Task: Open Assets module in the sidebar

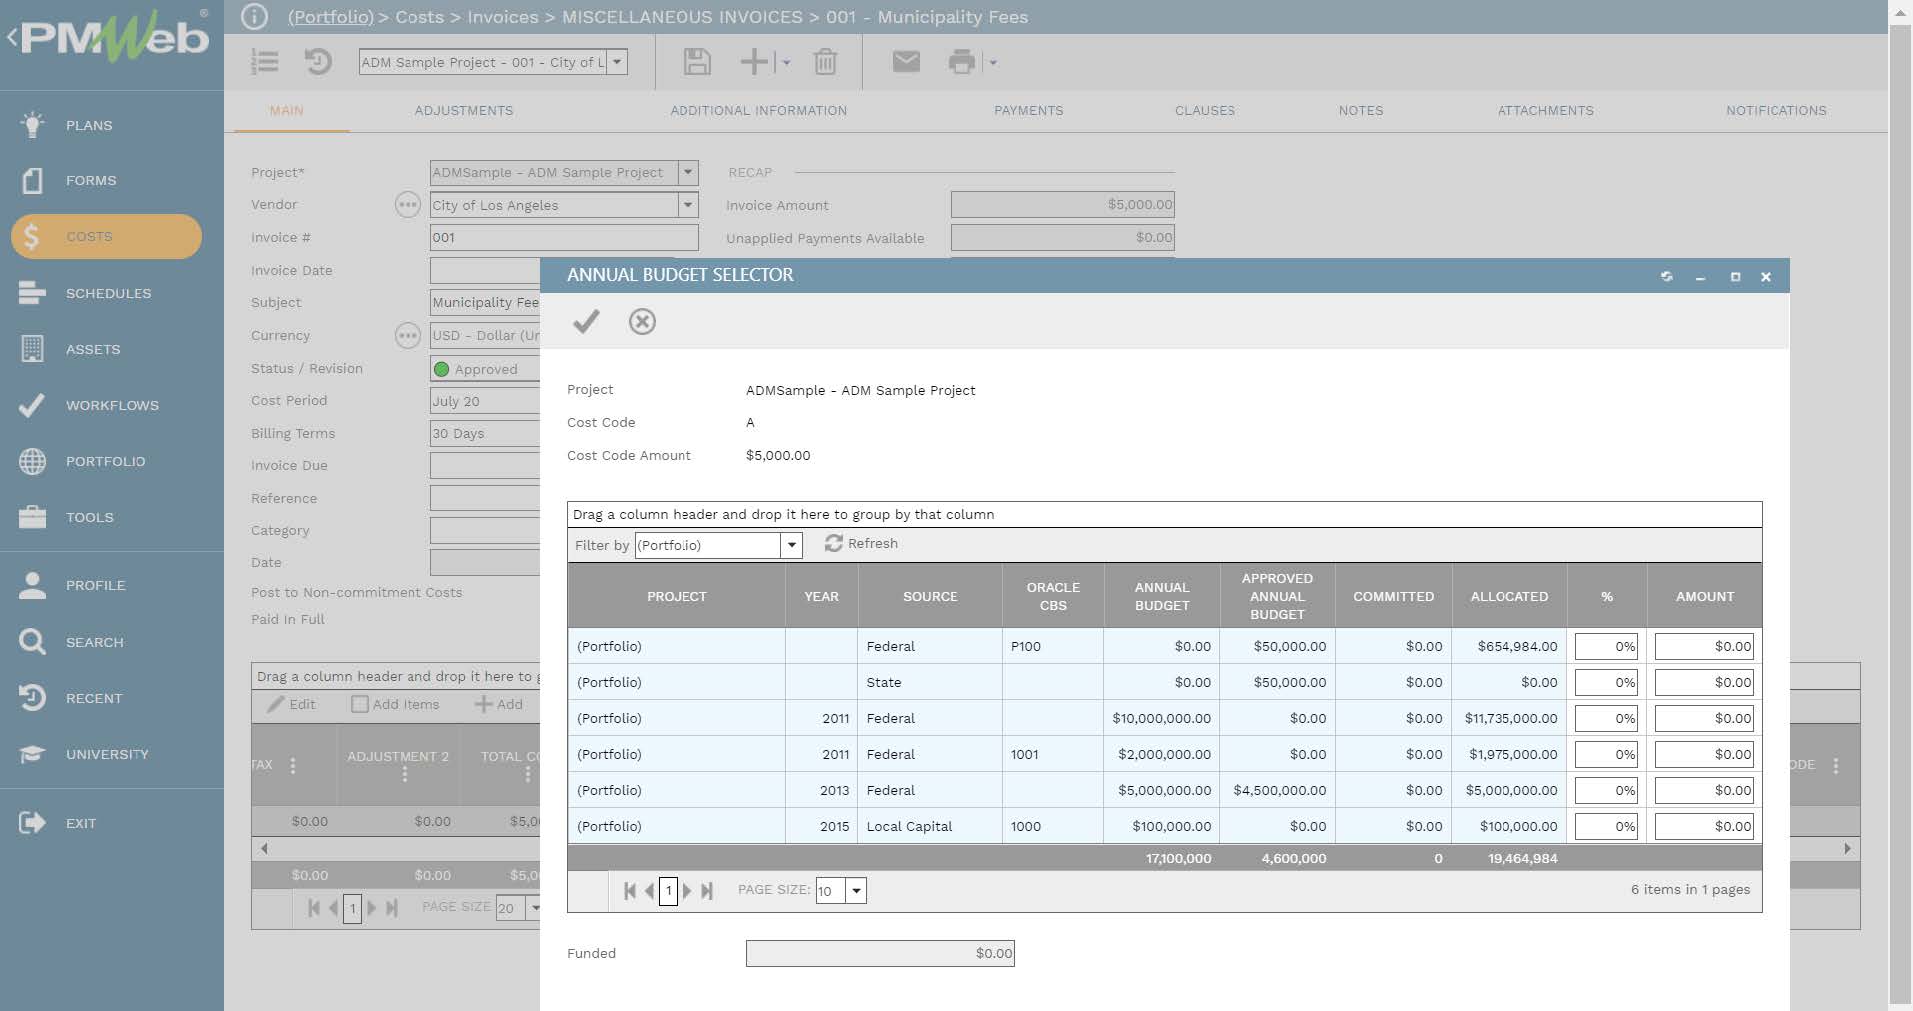Action: pyautogui.click(x=93, y=349)
